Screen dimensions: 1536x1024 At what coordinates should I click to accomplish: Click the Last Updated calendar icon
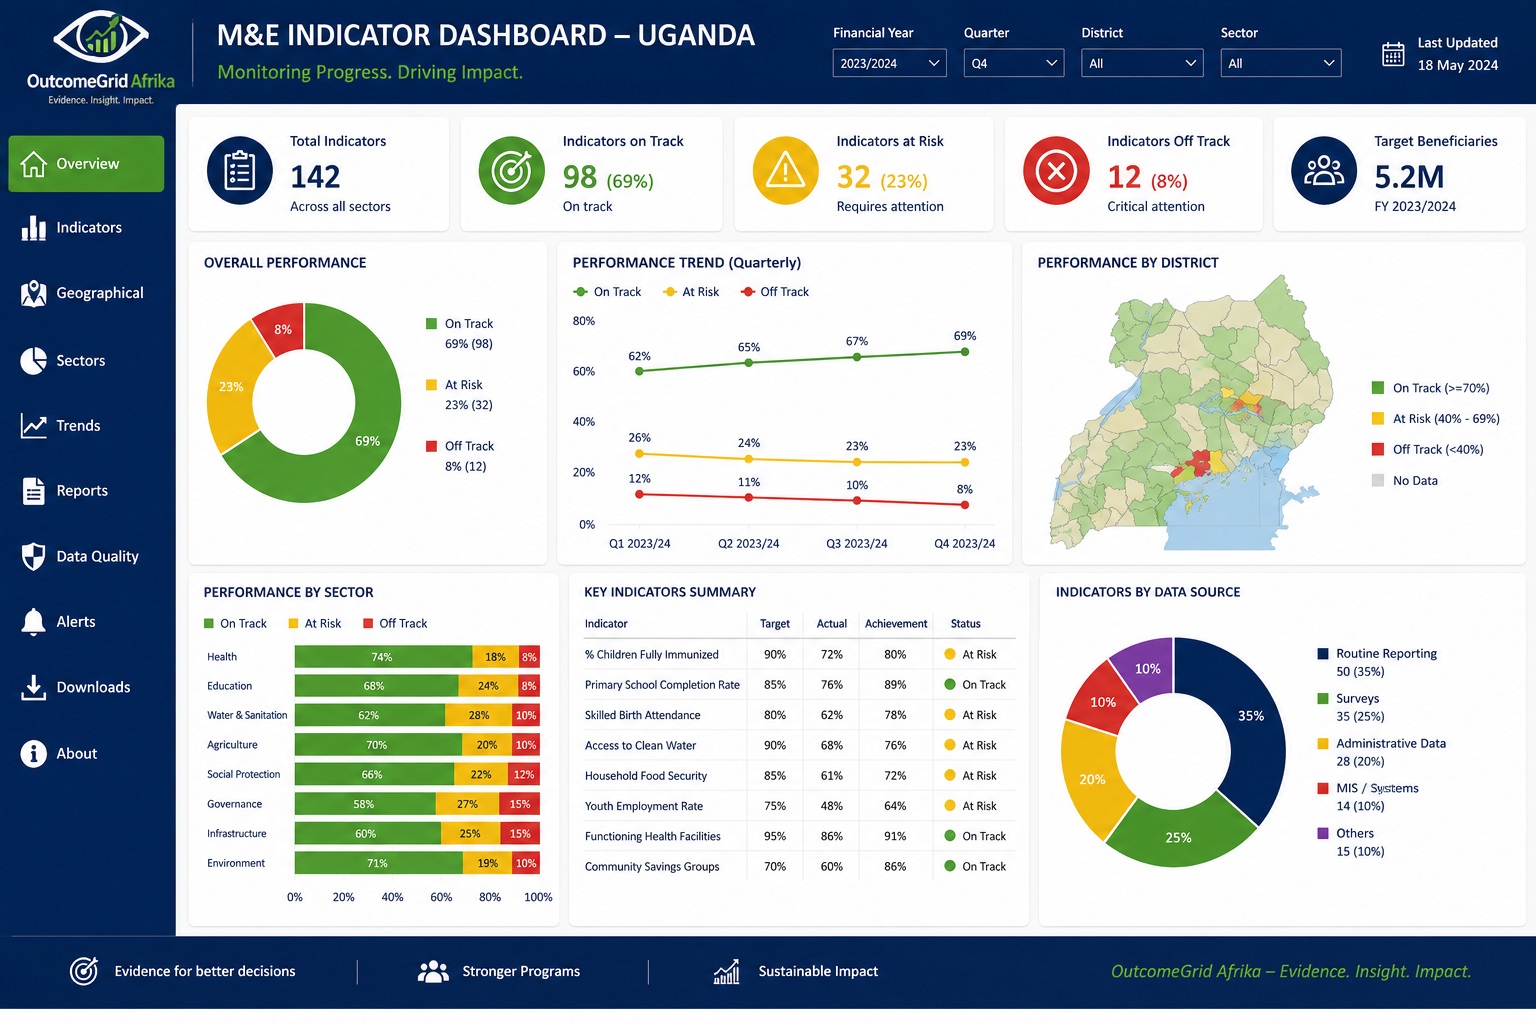pyautogui.click(x=1393, y=54)
